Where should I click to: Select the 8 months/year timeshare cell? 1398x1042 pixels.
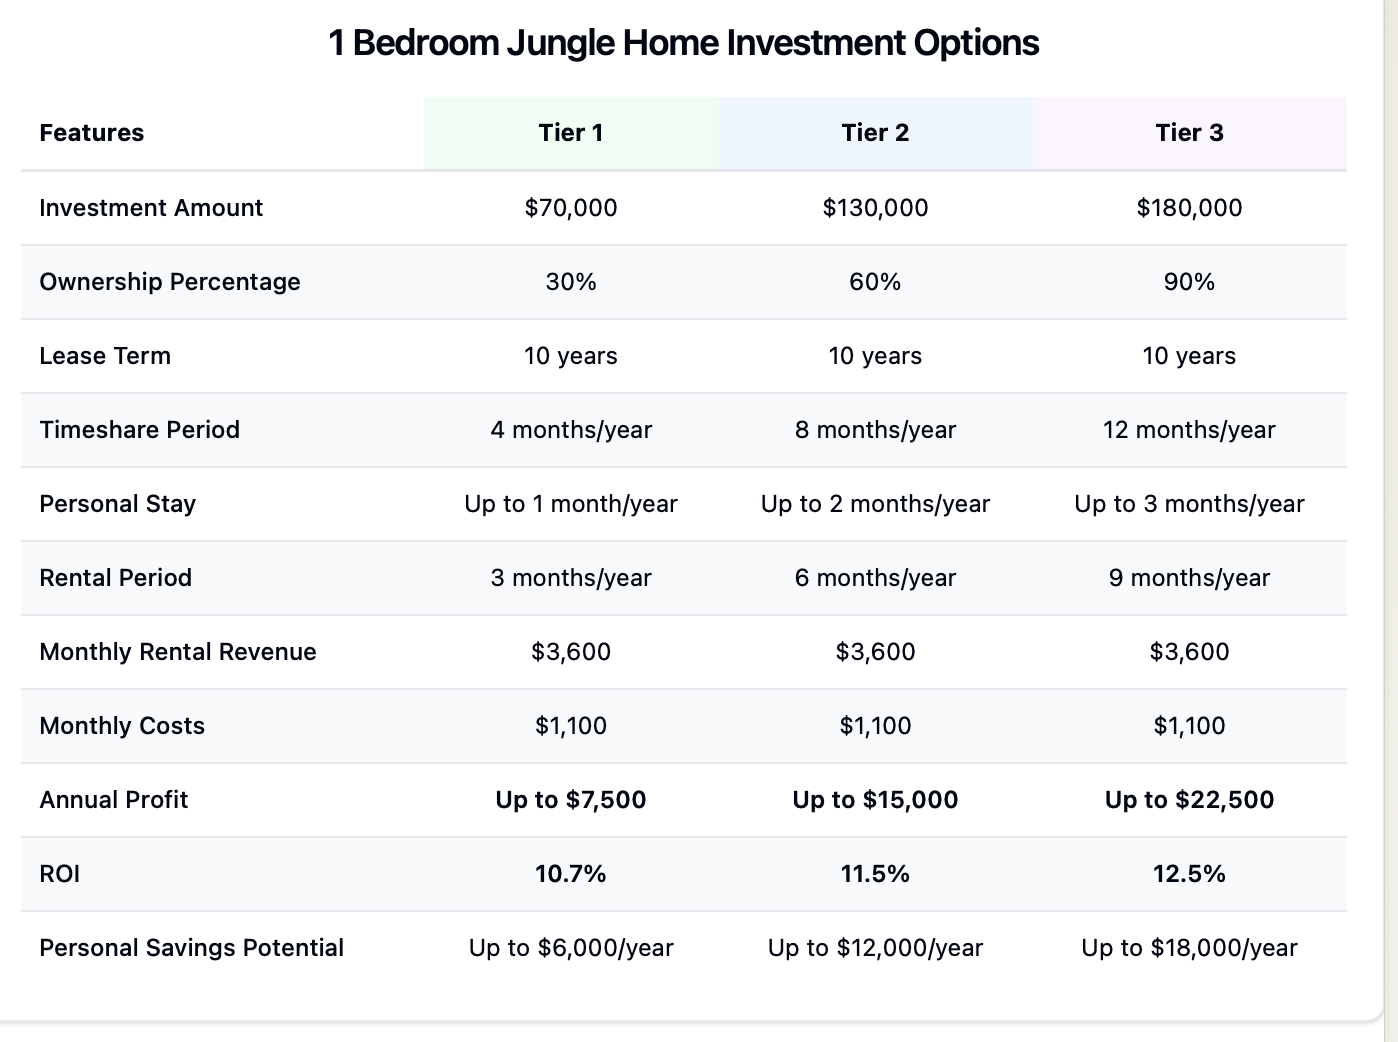click(x=875, y=430)
